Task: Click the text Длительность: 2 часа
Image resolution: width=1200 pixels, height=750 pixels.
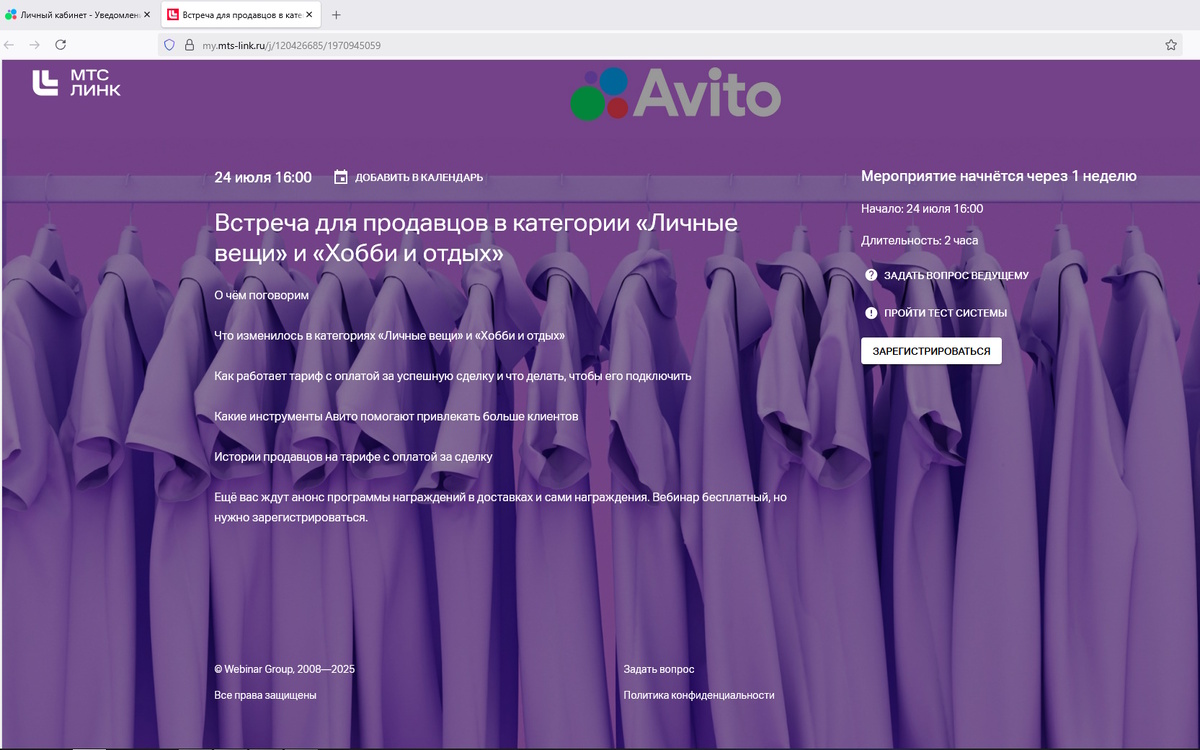Action: pos(919,241)
